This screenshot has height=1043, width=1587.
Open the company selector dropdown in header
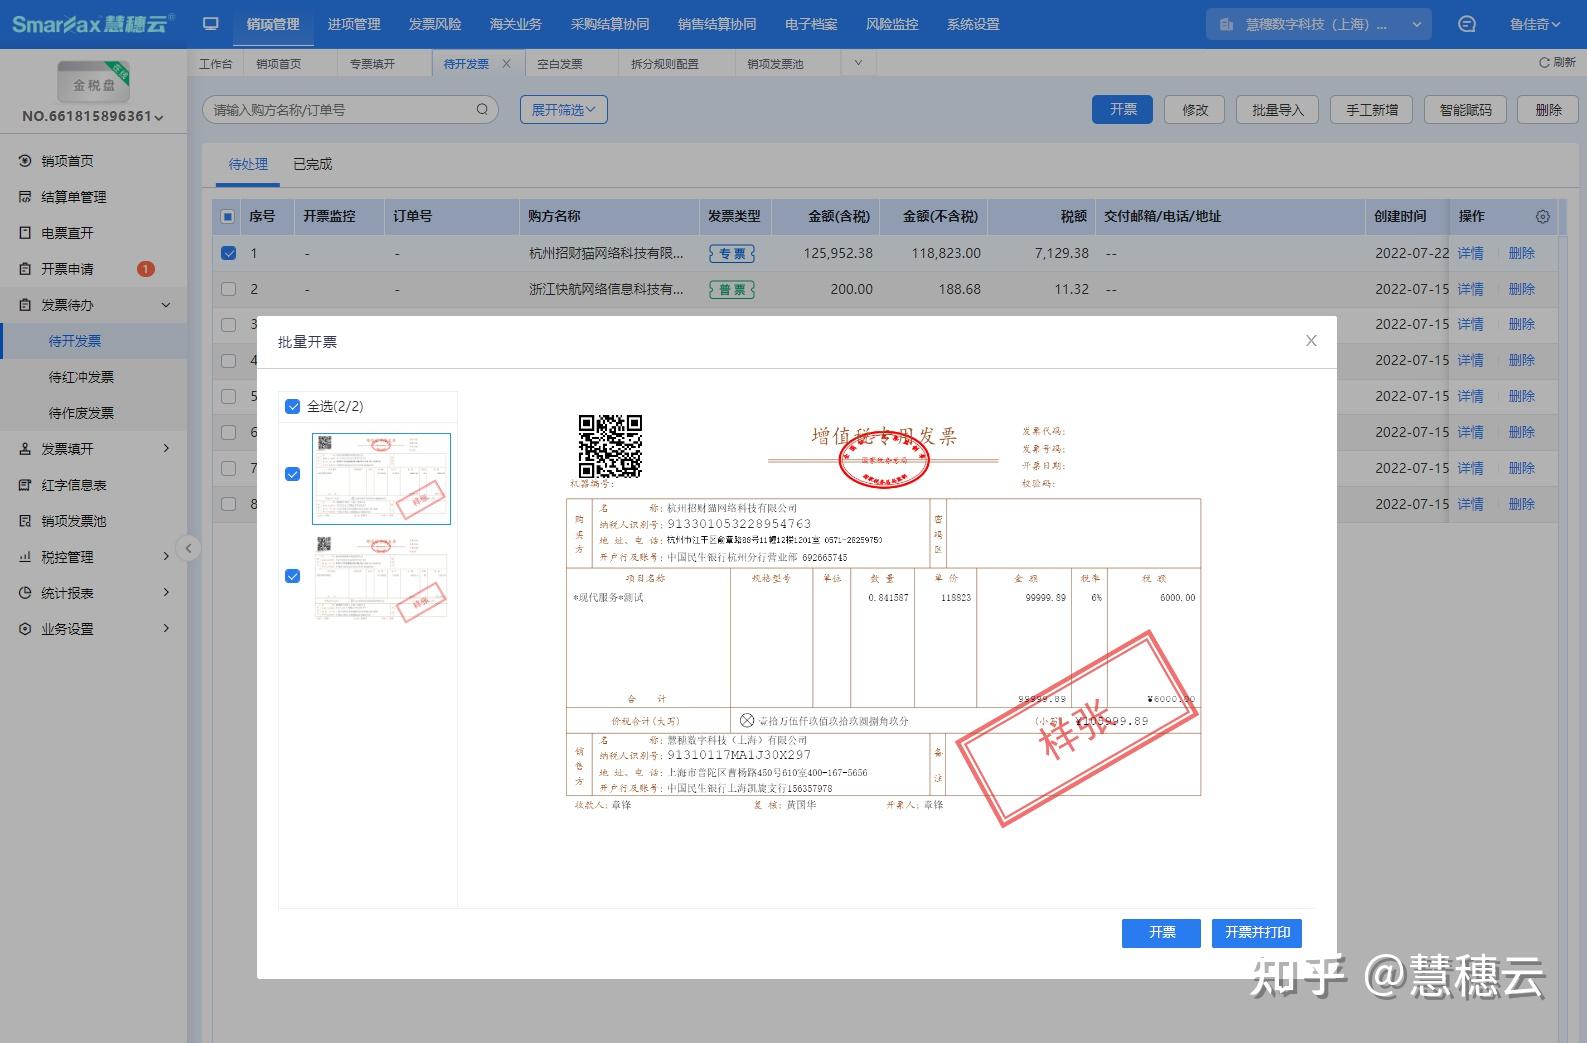tap(1318, 24)
